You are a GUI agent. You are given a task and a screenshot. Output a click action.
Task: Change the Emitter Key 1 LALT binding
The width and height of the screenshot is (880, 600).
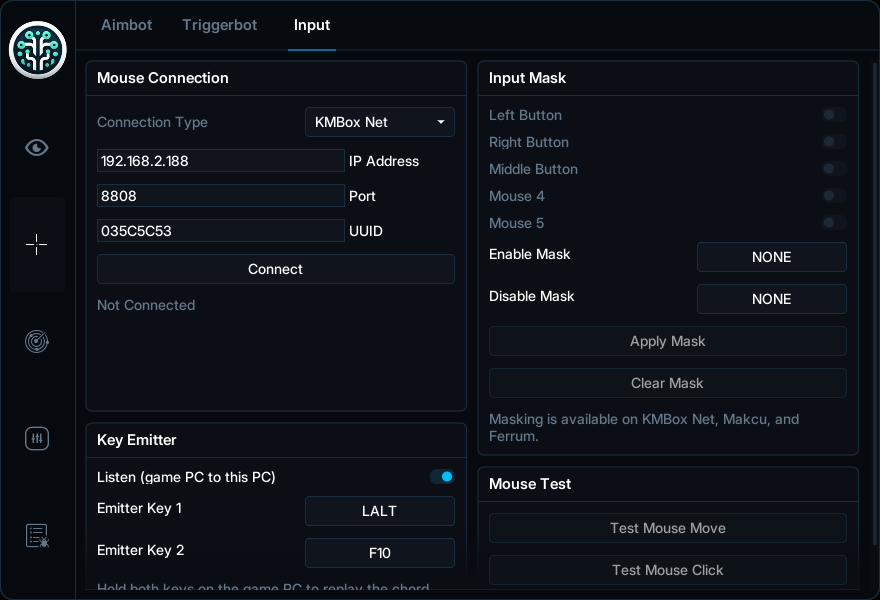coord(380,511)
